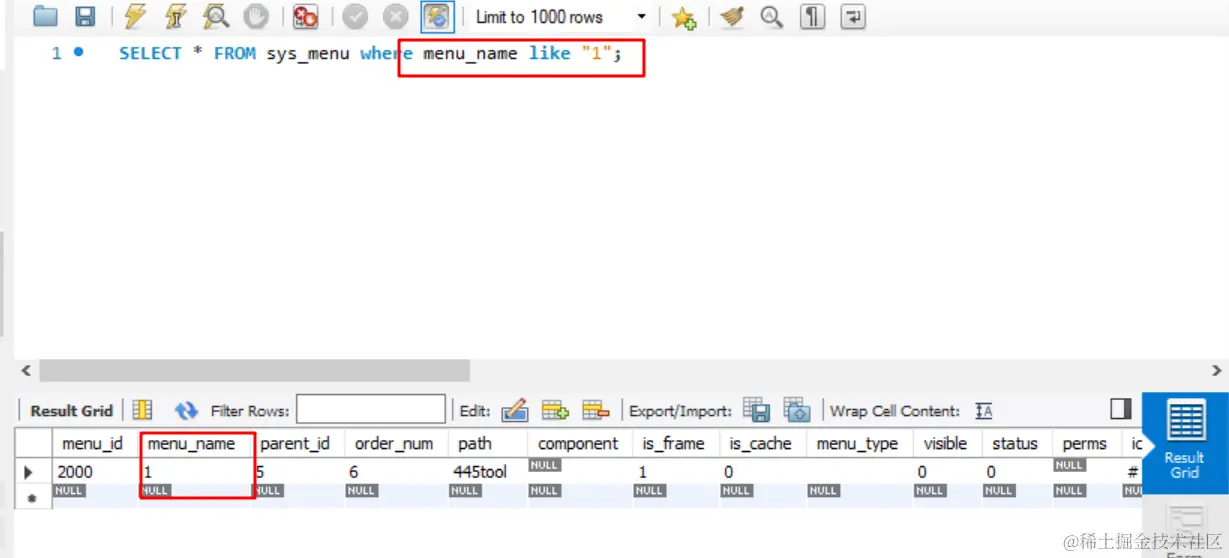Screen dimensions: 1229x558
Task: Toggle wrap cell content
Action: pyautogui.click(x=984, y=411)
